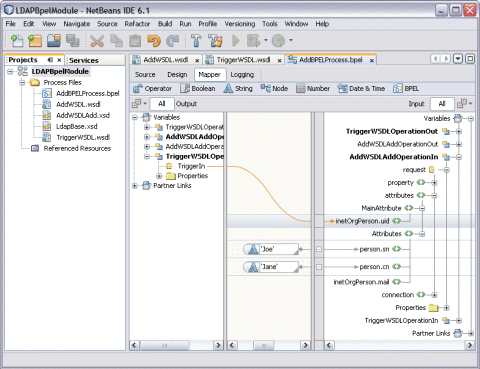Collapse the LDAPBpelModule project node
480x369 pixels.
(x=11, y=71)
